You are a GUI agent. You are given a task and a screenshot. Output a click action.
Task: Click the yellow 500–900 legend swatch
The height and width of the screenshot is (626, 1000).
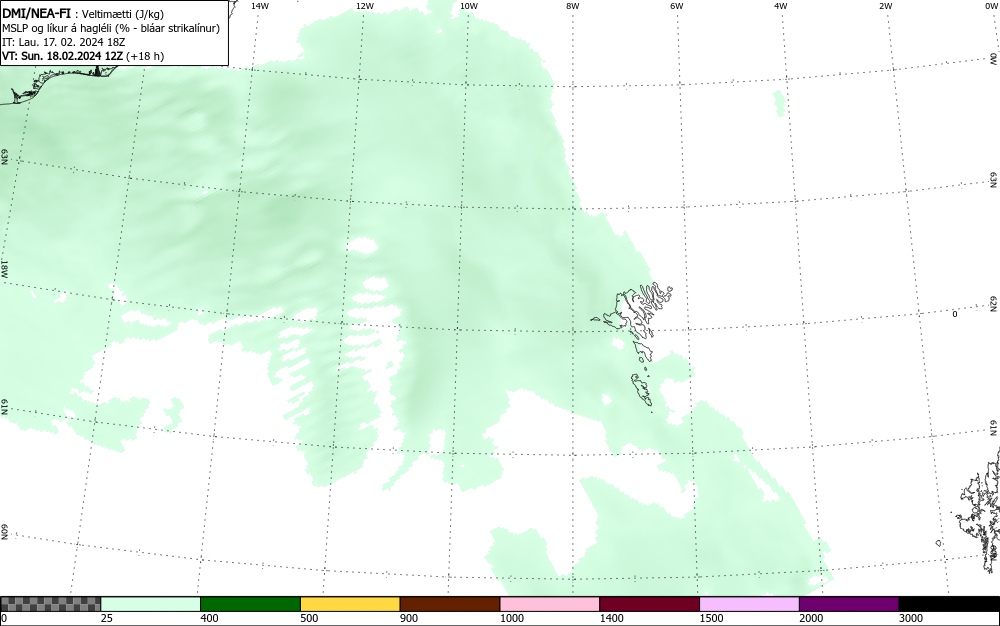pyautogui.click(x=350, y=604)
